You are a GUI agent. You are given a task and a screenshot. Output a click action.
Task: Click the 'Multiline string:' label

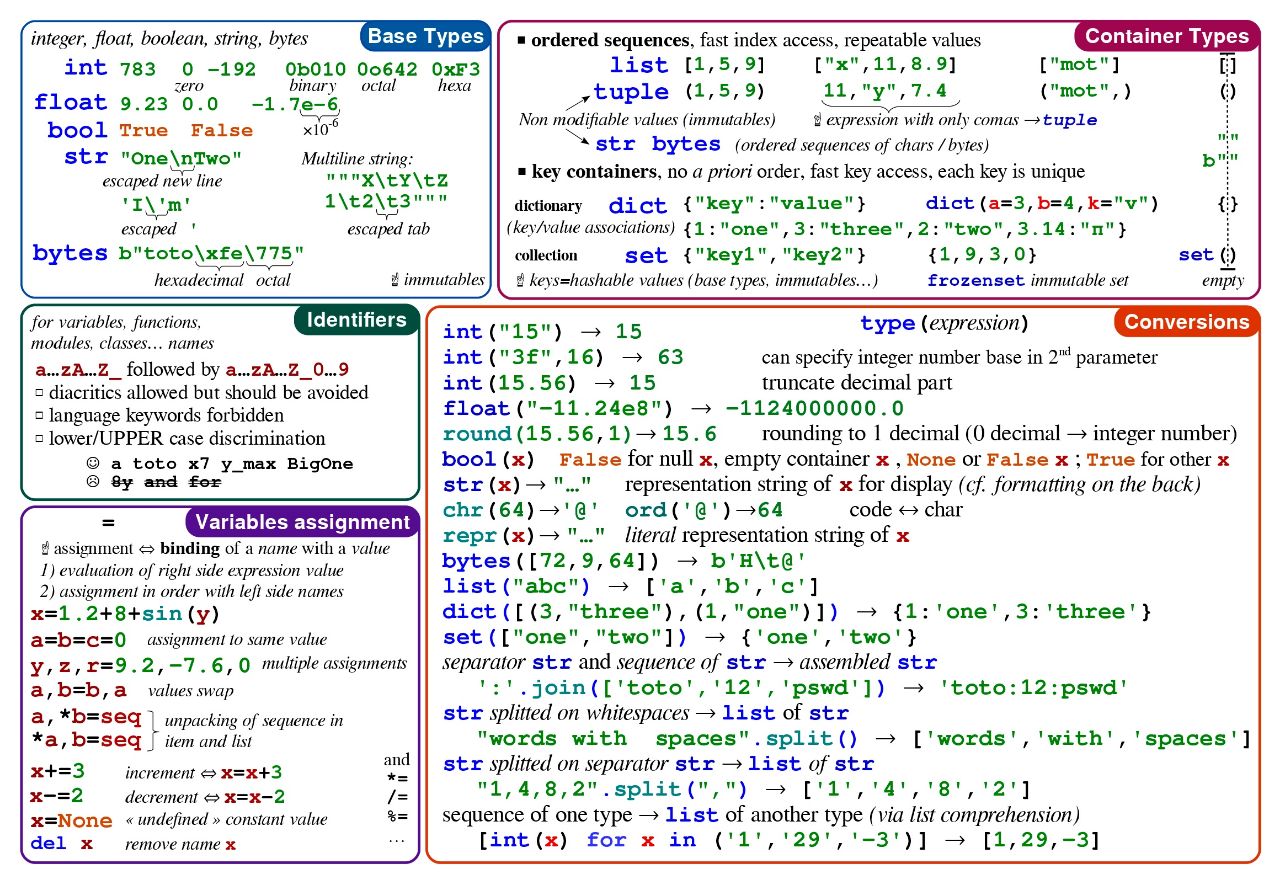(x=357, y=159)
